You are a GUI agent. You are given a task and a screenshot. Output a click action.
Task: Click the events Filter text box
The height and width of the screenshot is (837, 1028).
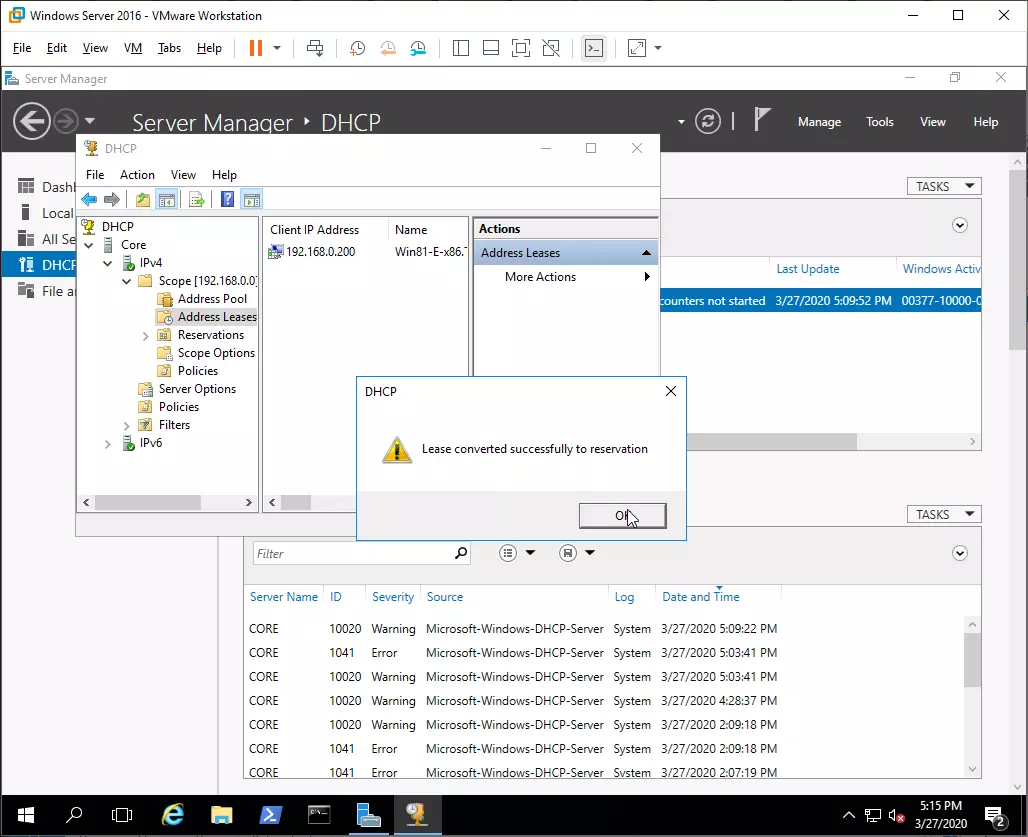coord(350,553)
